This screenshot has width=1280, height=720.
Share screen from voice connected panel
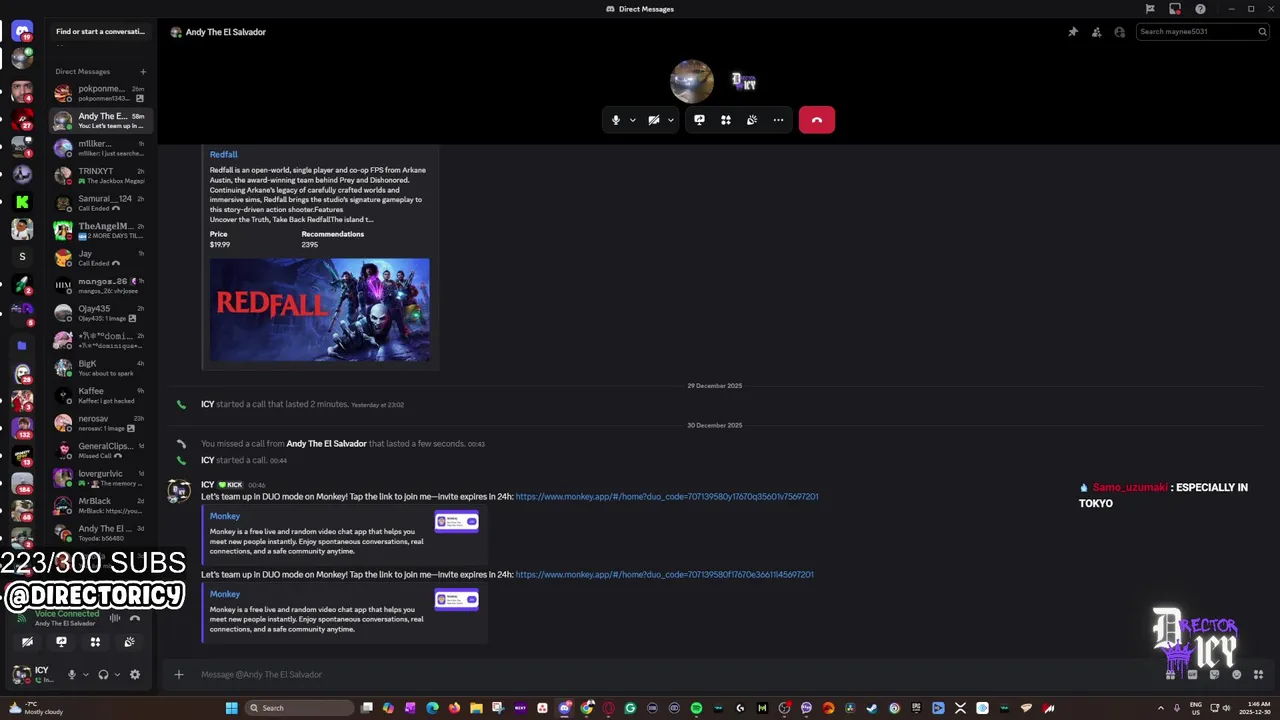click(x=61, y=642)
